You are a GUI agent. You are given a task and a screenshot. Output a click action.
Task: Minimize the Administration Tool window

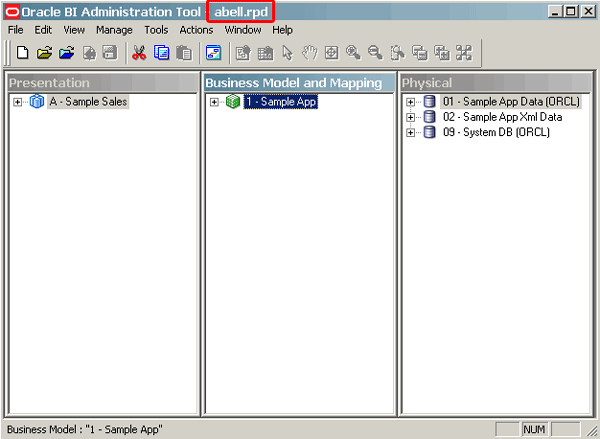555,11
